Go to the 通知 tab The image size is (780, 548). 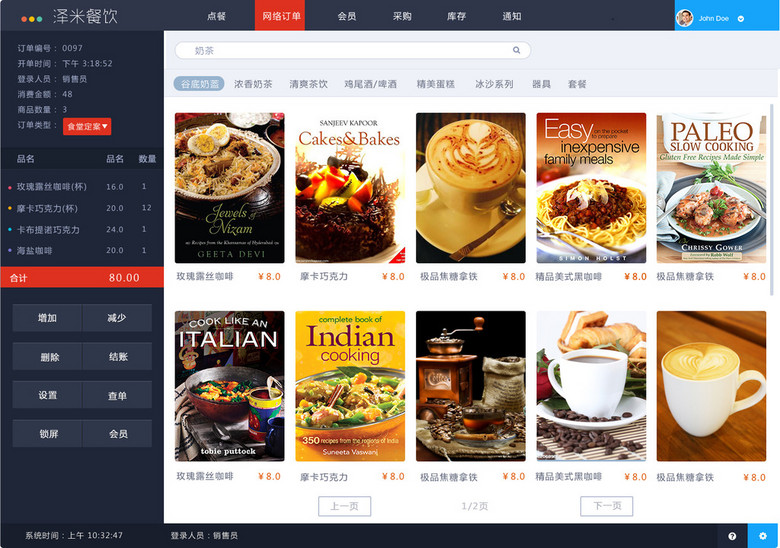[511, 16]
